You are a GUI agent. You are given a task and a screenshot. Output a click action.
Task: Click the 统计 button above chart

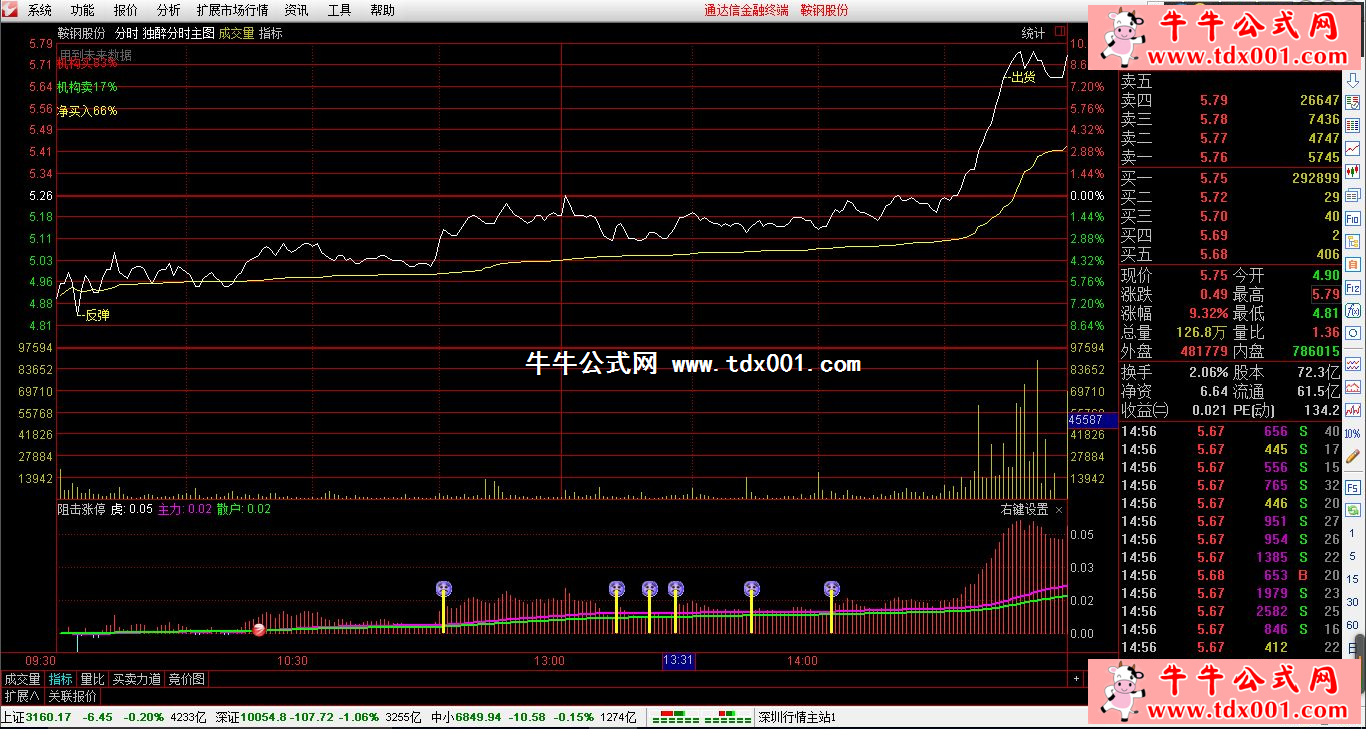pyautogui.click(x=1033, y=33)
